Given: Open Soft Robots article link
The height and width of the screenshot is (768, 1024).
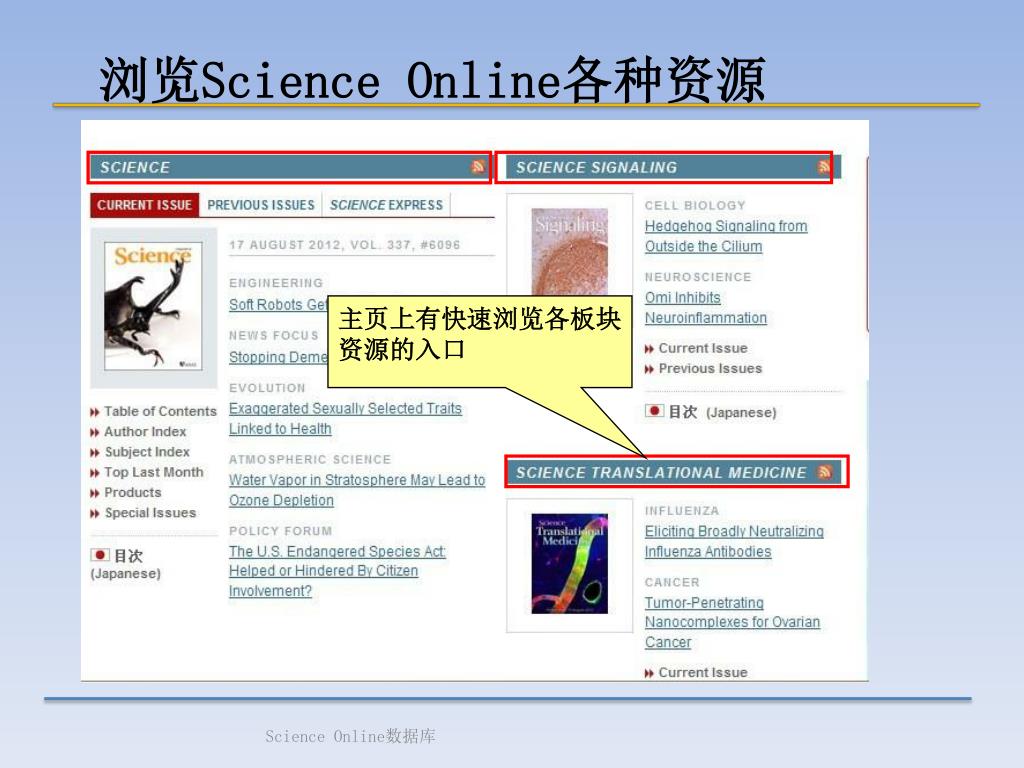Looking at the screenshot, I should (278, 305).
